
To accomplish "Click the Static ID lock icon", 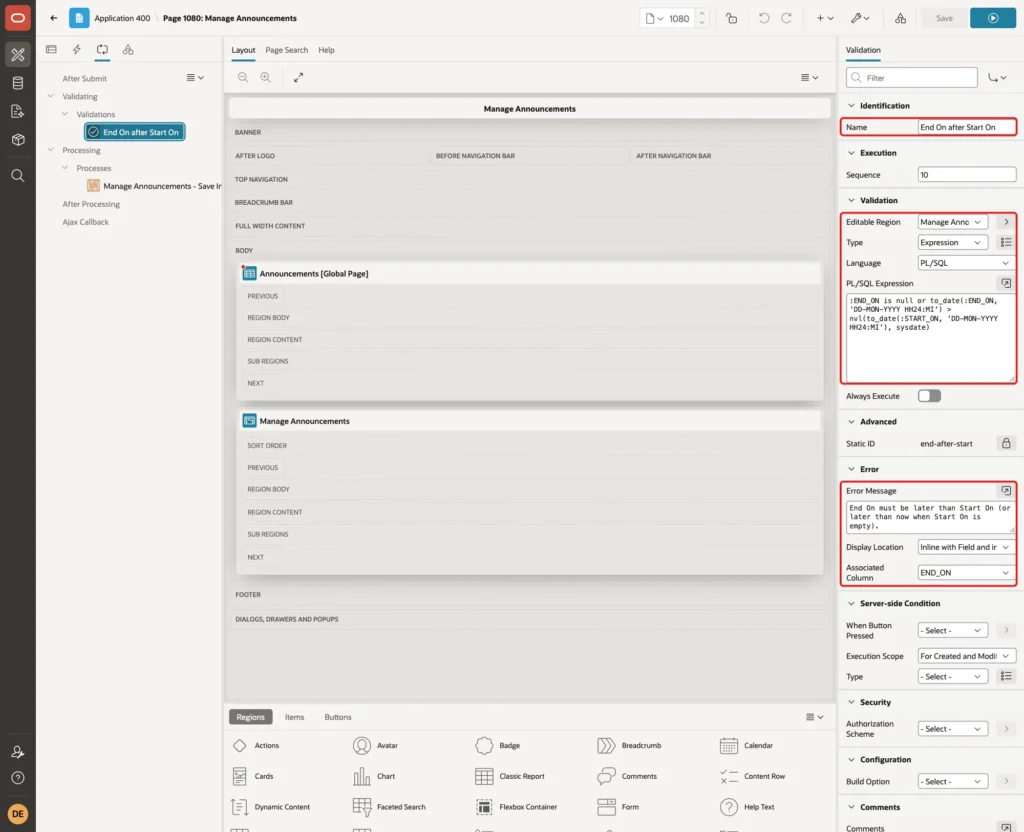I will pos(1006,443).
